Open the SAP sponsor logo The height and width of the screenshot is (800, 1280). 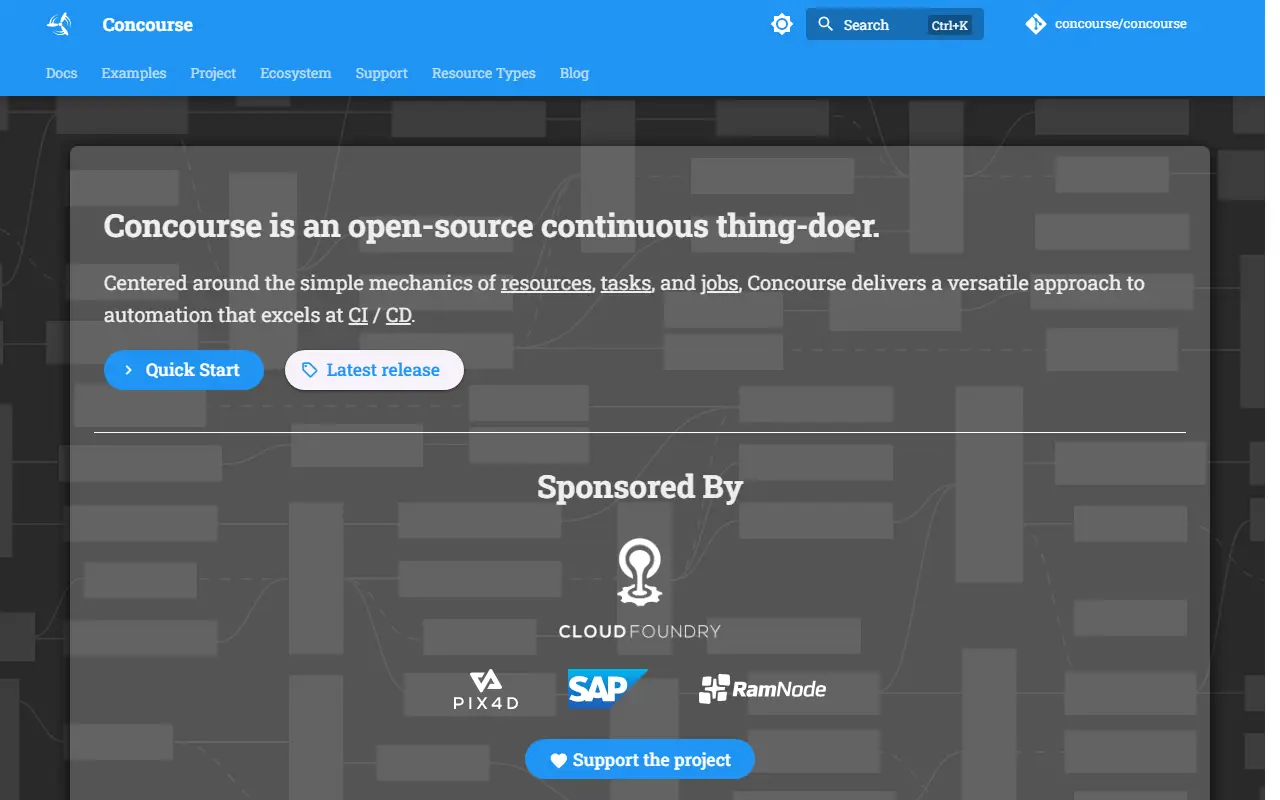(x=607, y=689)
